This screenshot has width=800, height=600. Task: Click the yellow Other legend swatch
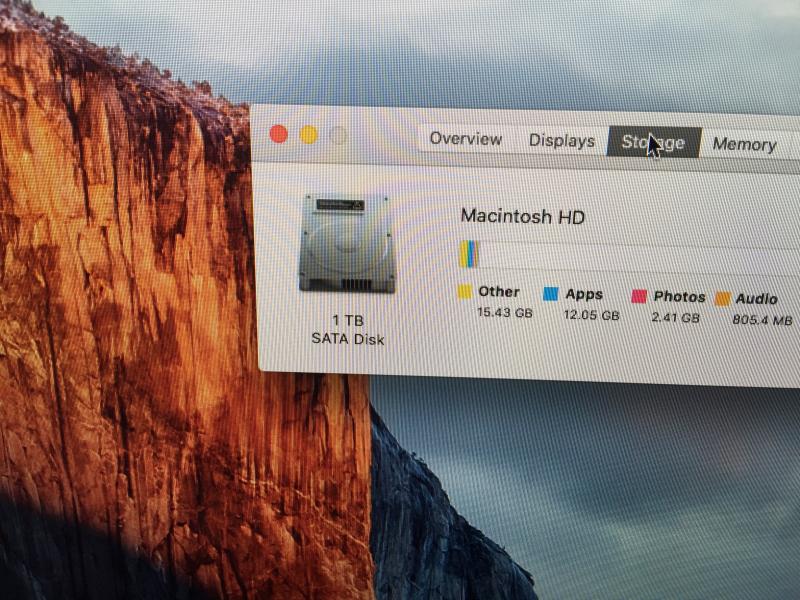tap(464, 291)
